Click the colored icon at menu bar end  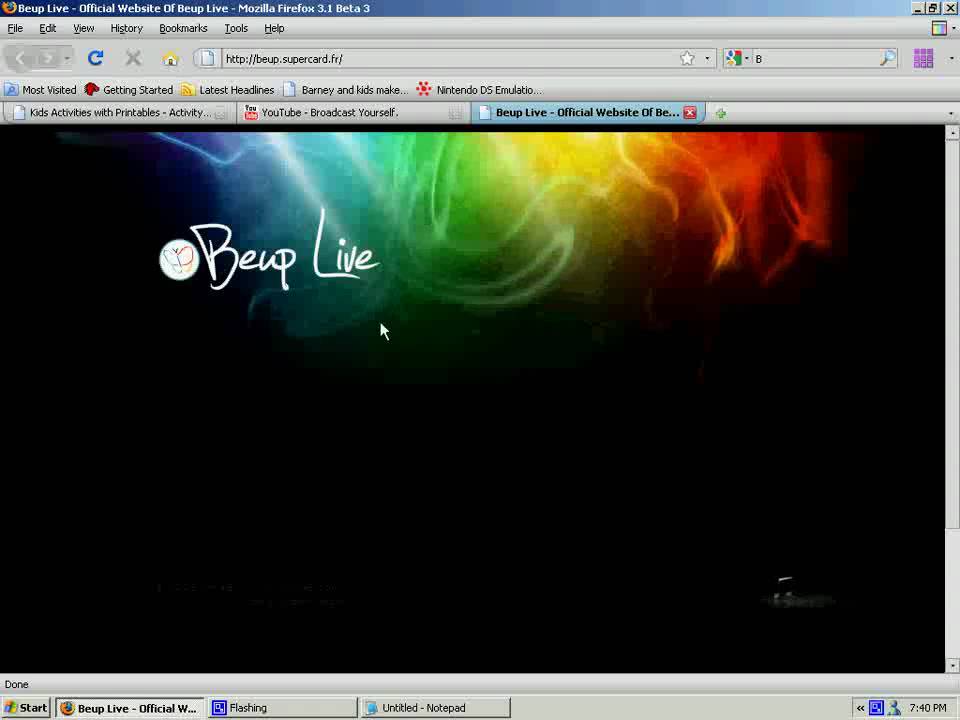(939, 28)
